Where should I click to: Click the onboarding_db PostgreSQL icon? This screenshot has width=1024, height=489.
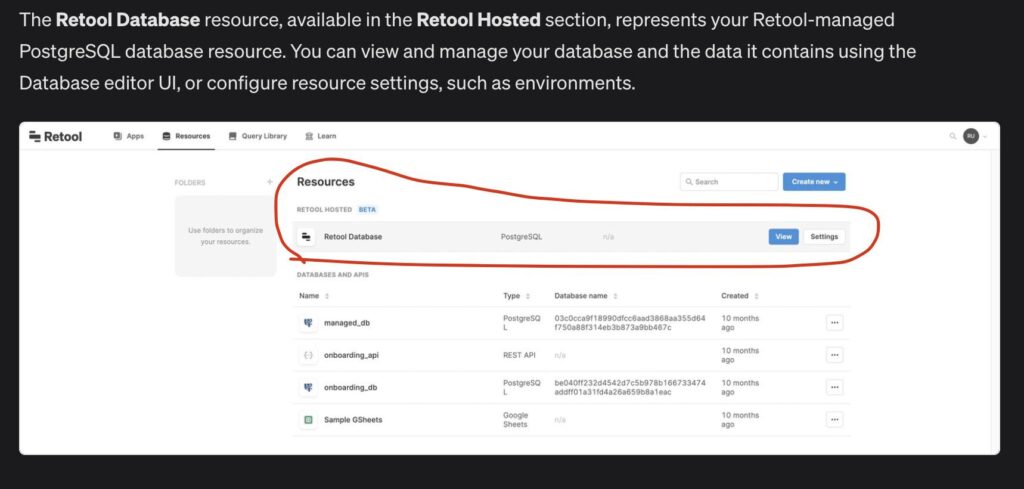click(308, 387)
